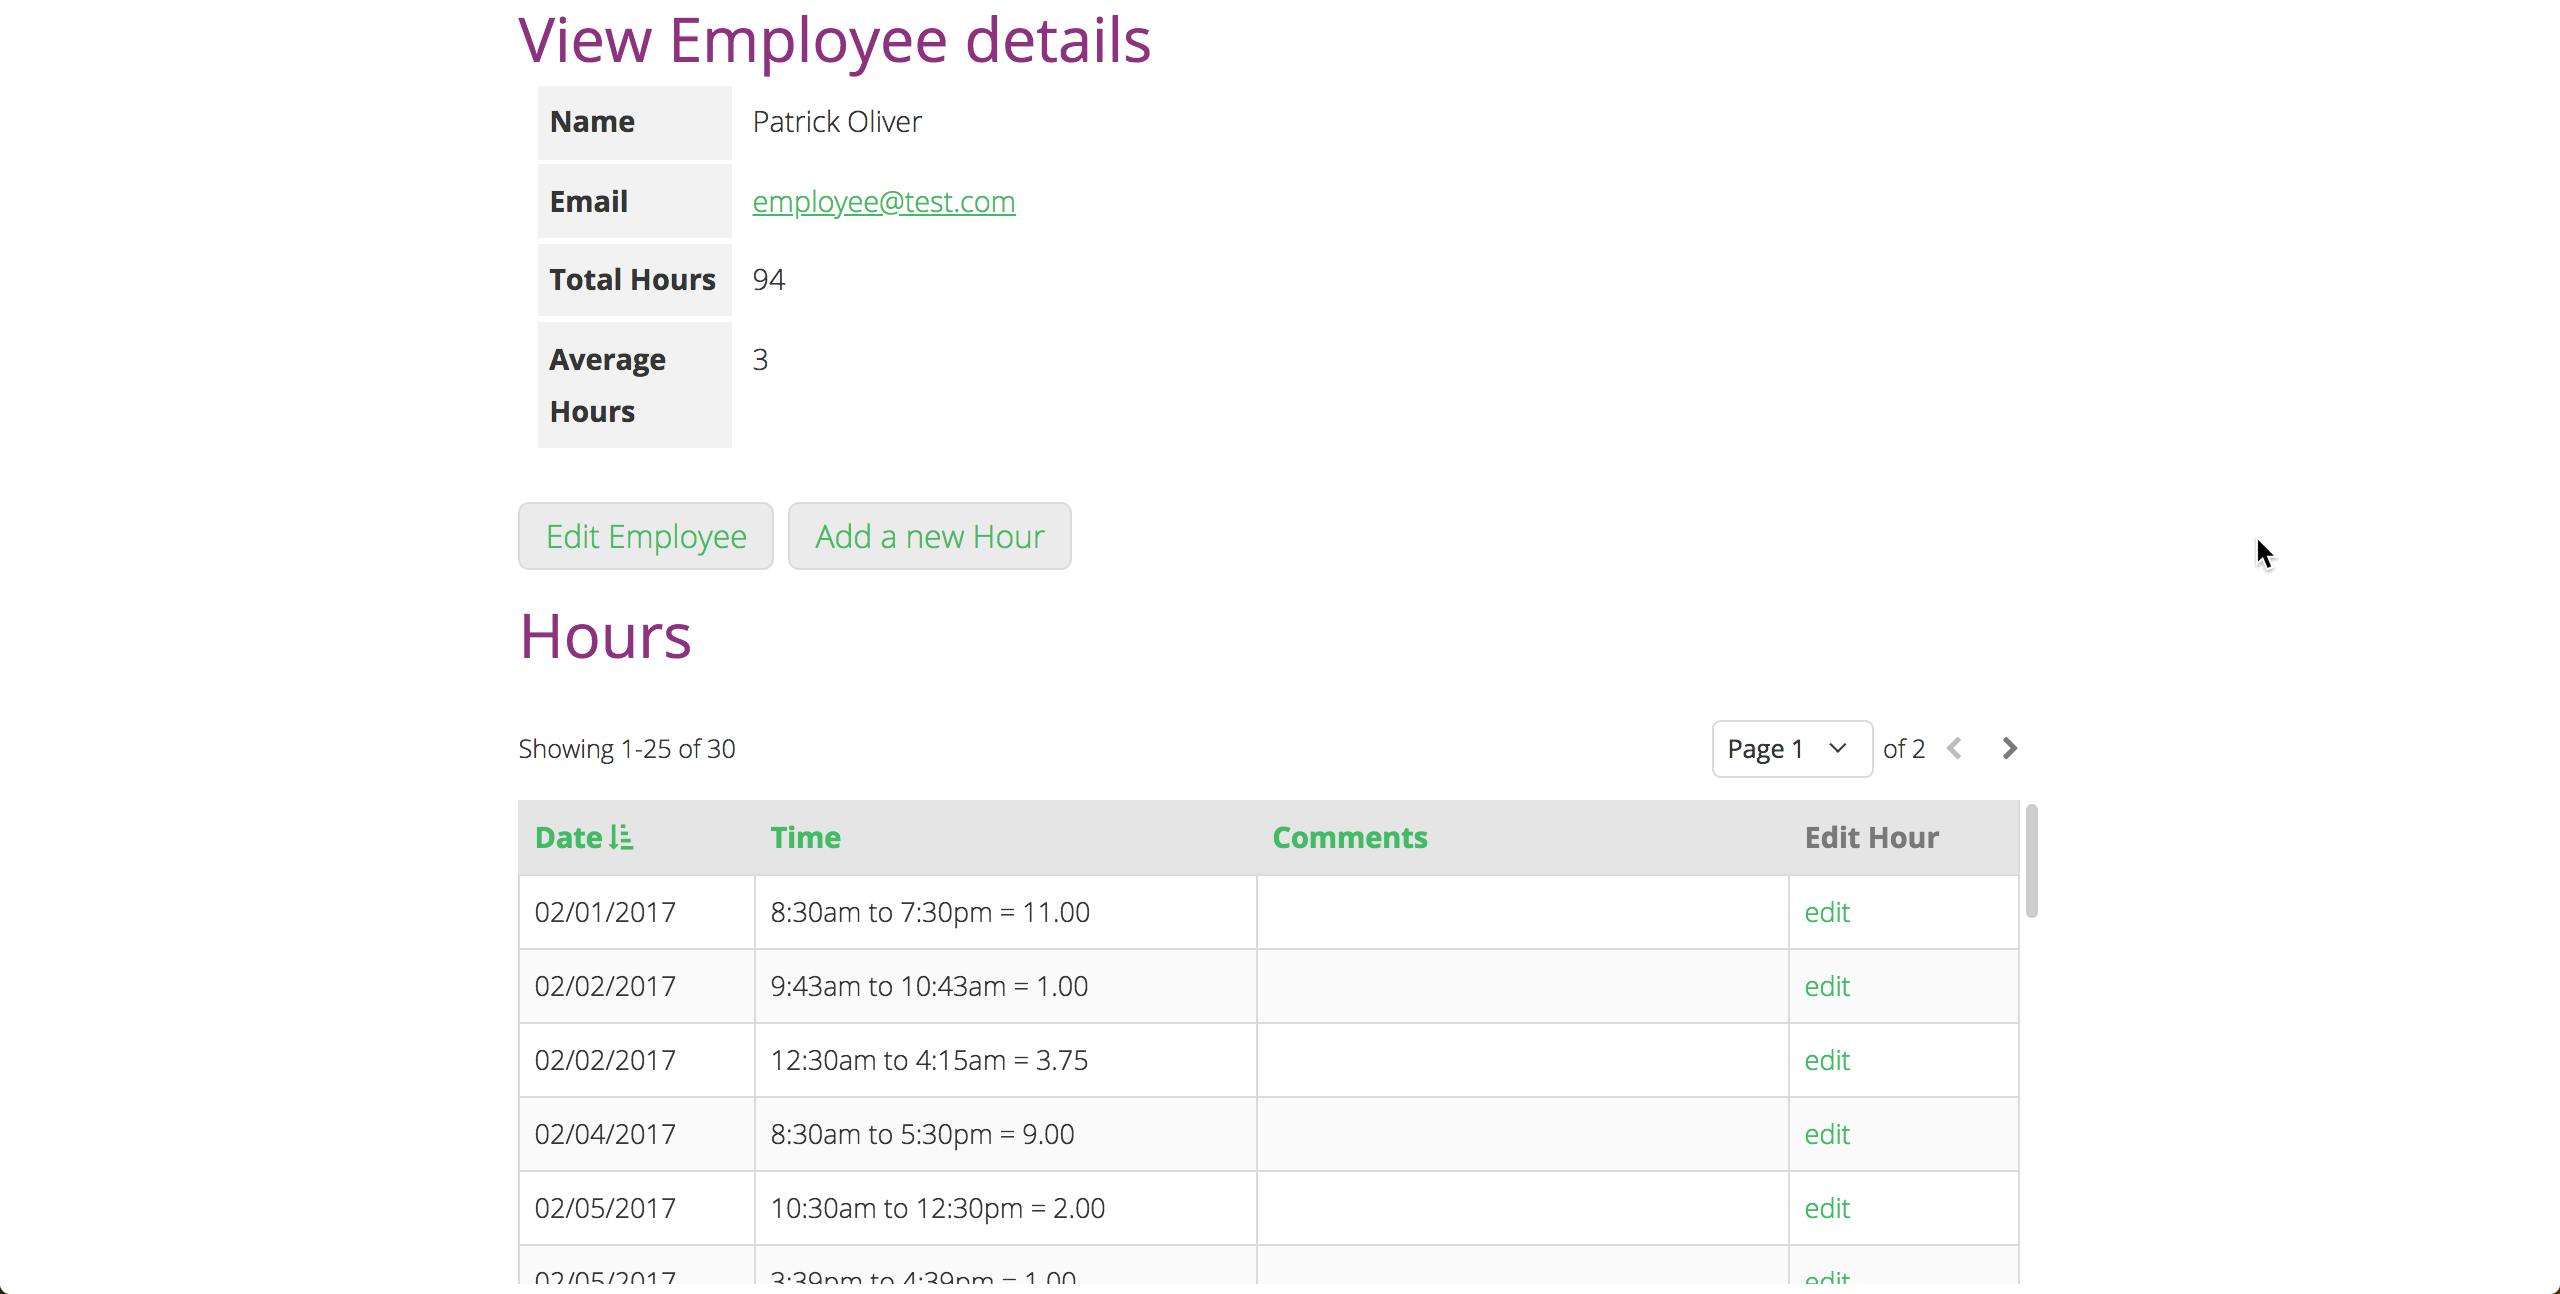Viewport: 2560px width, 1294px height.
Task: Click the Time column header
Action: (806, 837)
